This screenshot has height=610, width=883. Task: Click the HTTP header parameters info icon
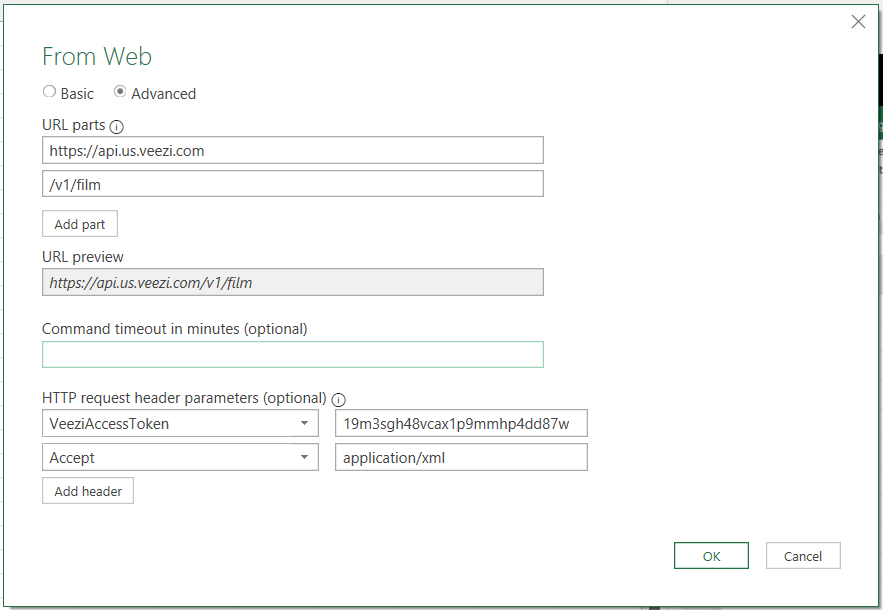click(338, 399)
